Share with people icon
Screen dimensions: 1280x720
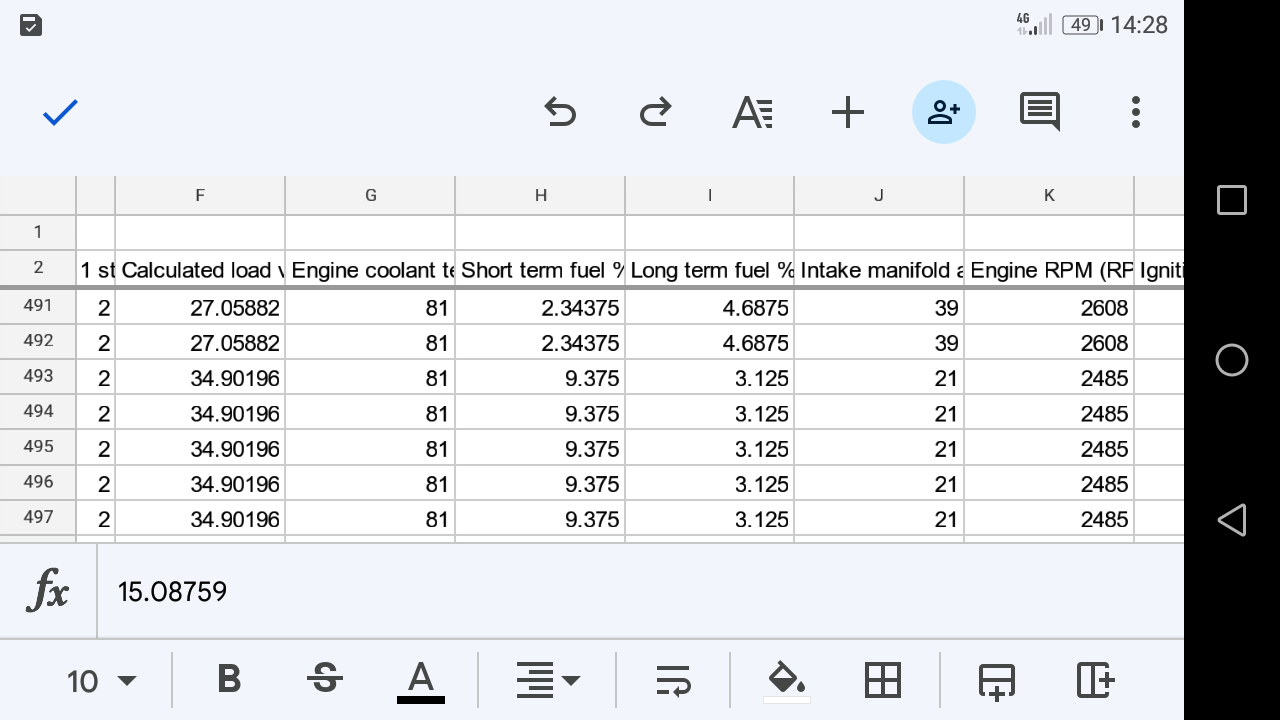click(943, 112)
